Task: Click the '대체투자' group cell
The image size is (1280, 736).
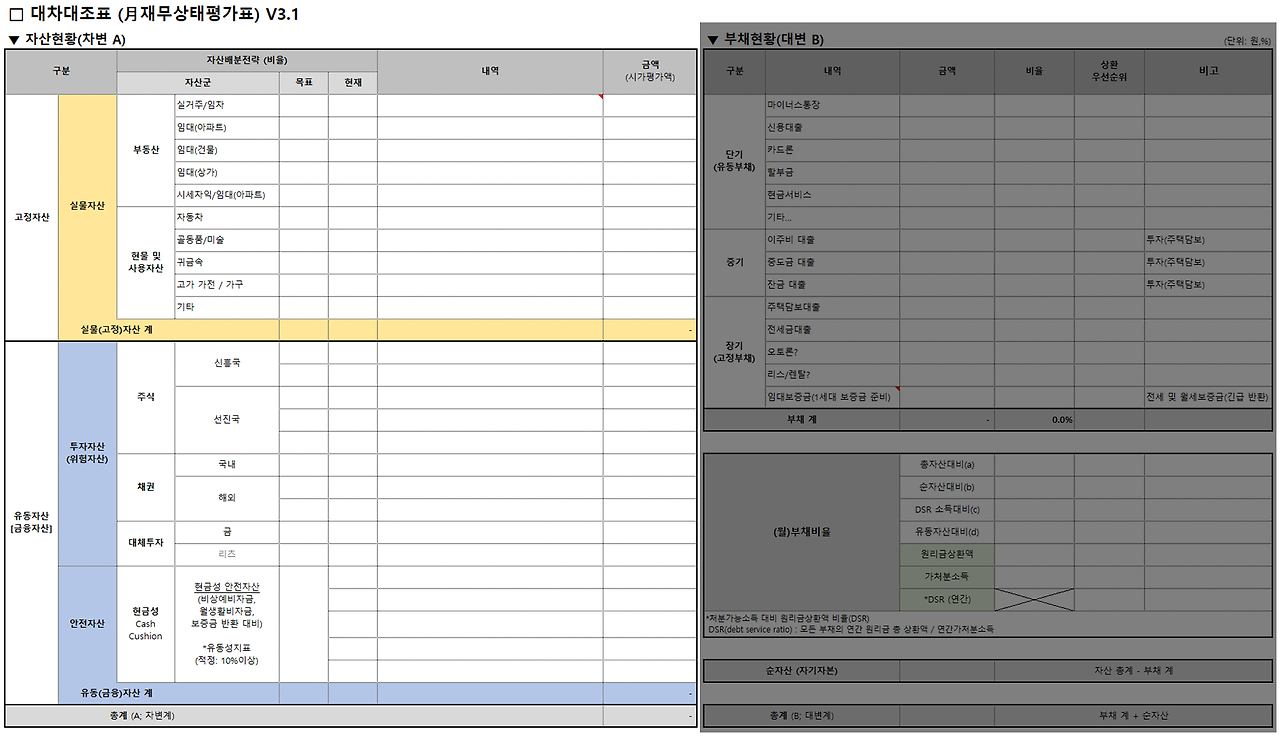Action: click(x=146, y=543)
